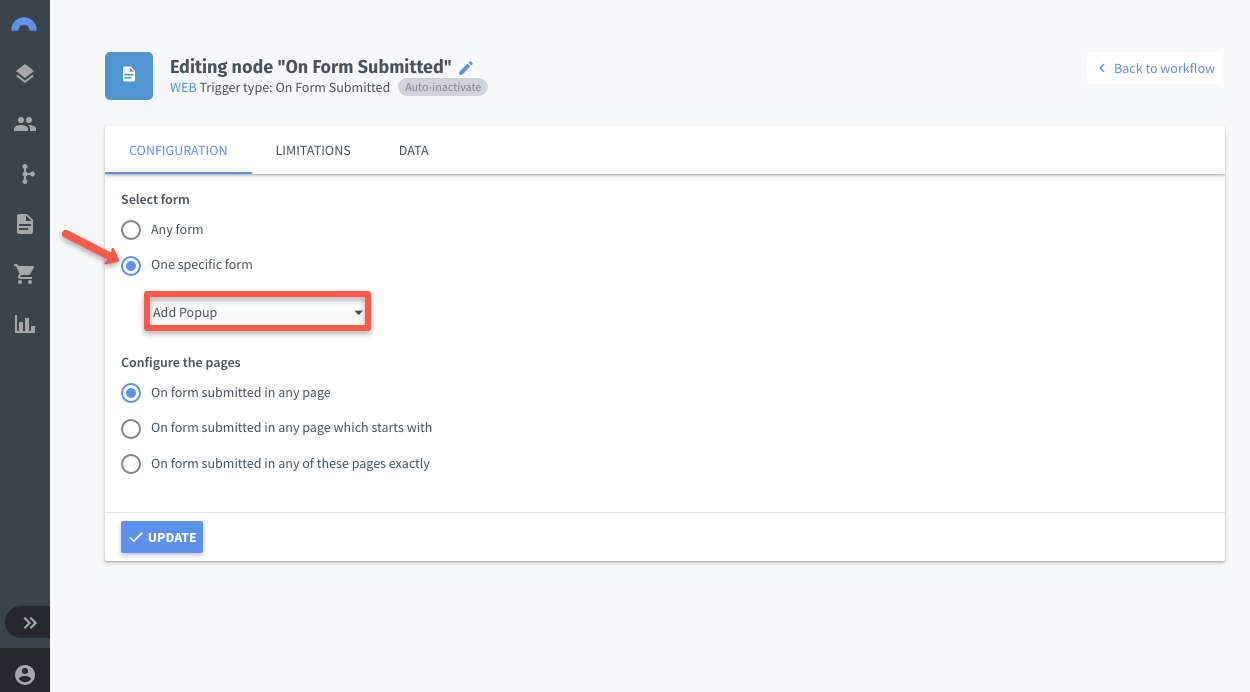The image size is (1250, 692).
Task: Open the layers icon in sidebar
Action: pos(25,74)
